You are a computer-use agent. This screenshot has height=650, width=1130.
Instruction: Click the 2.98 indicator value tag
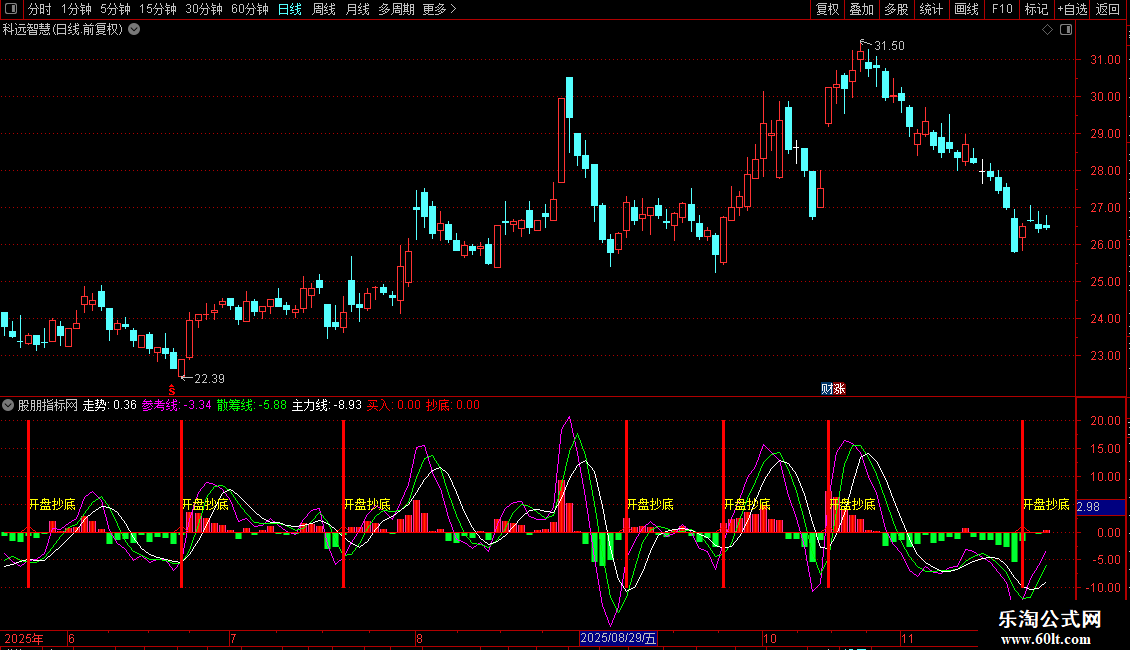point(1100,507)
